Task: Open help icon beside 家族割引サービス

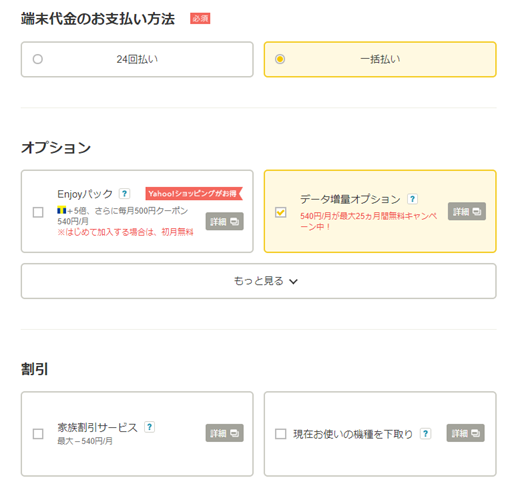Action: pos(149,427)
